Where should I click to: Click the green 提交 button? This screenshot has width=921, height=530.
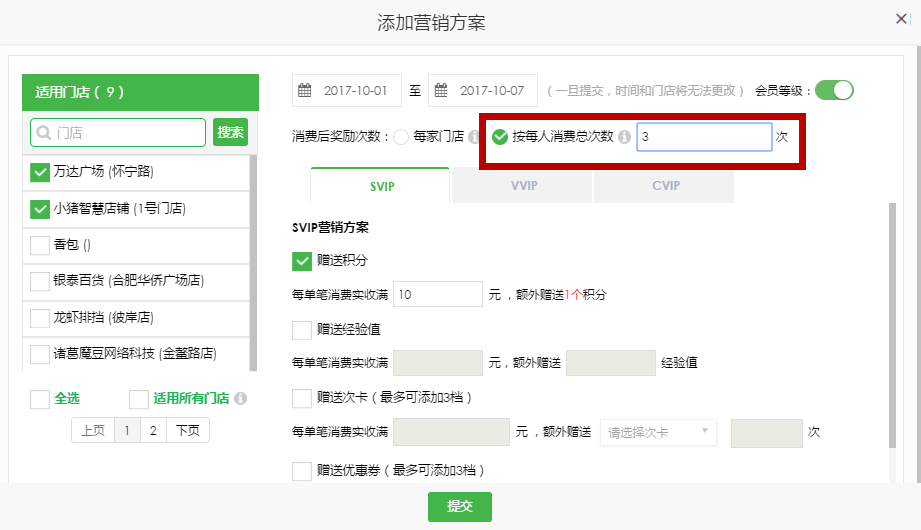pyautogui.click(x=460, y=506)
